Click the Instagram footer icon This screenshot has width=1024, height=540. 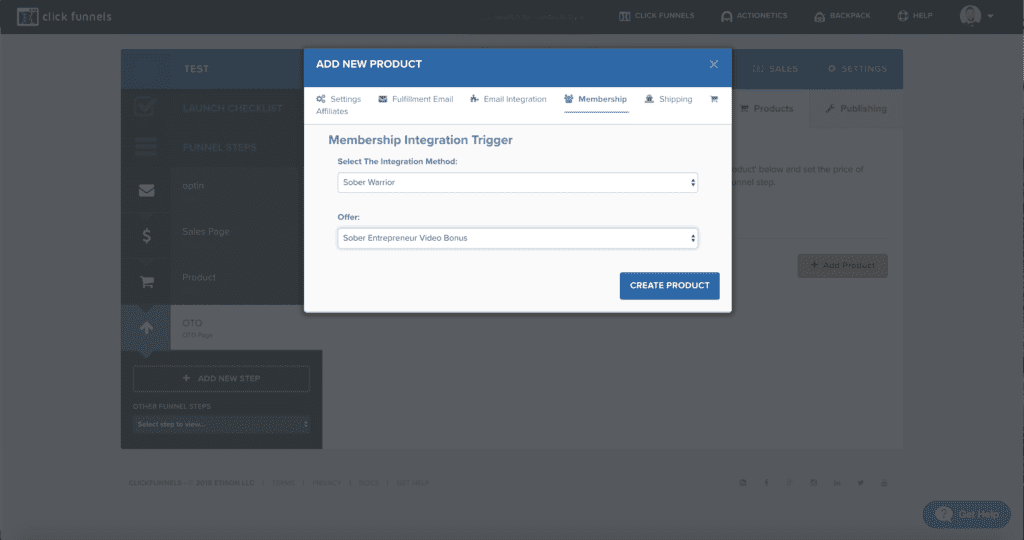click(x=813, y=483)
